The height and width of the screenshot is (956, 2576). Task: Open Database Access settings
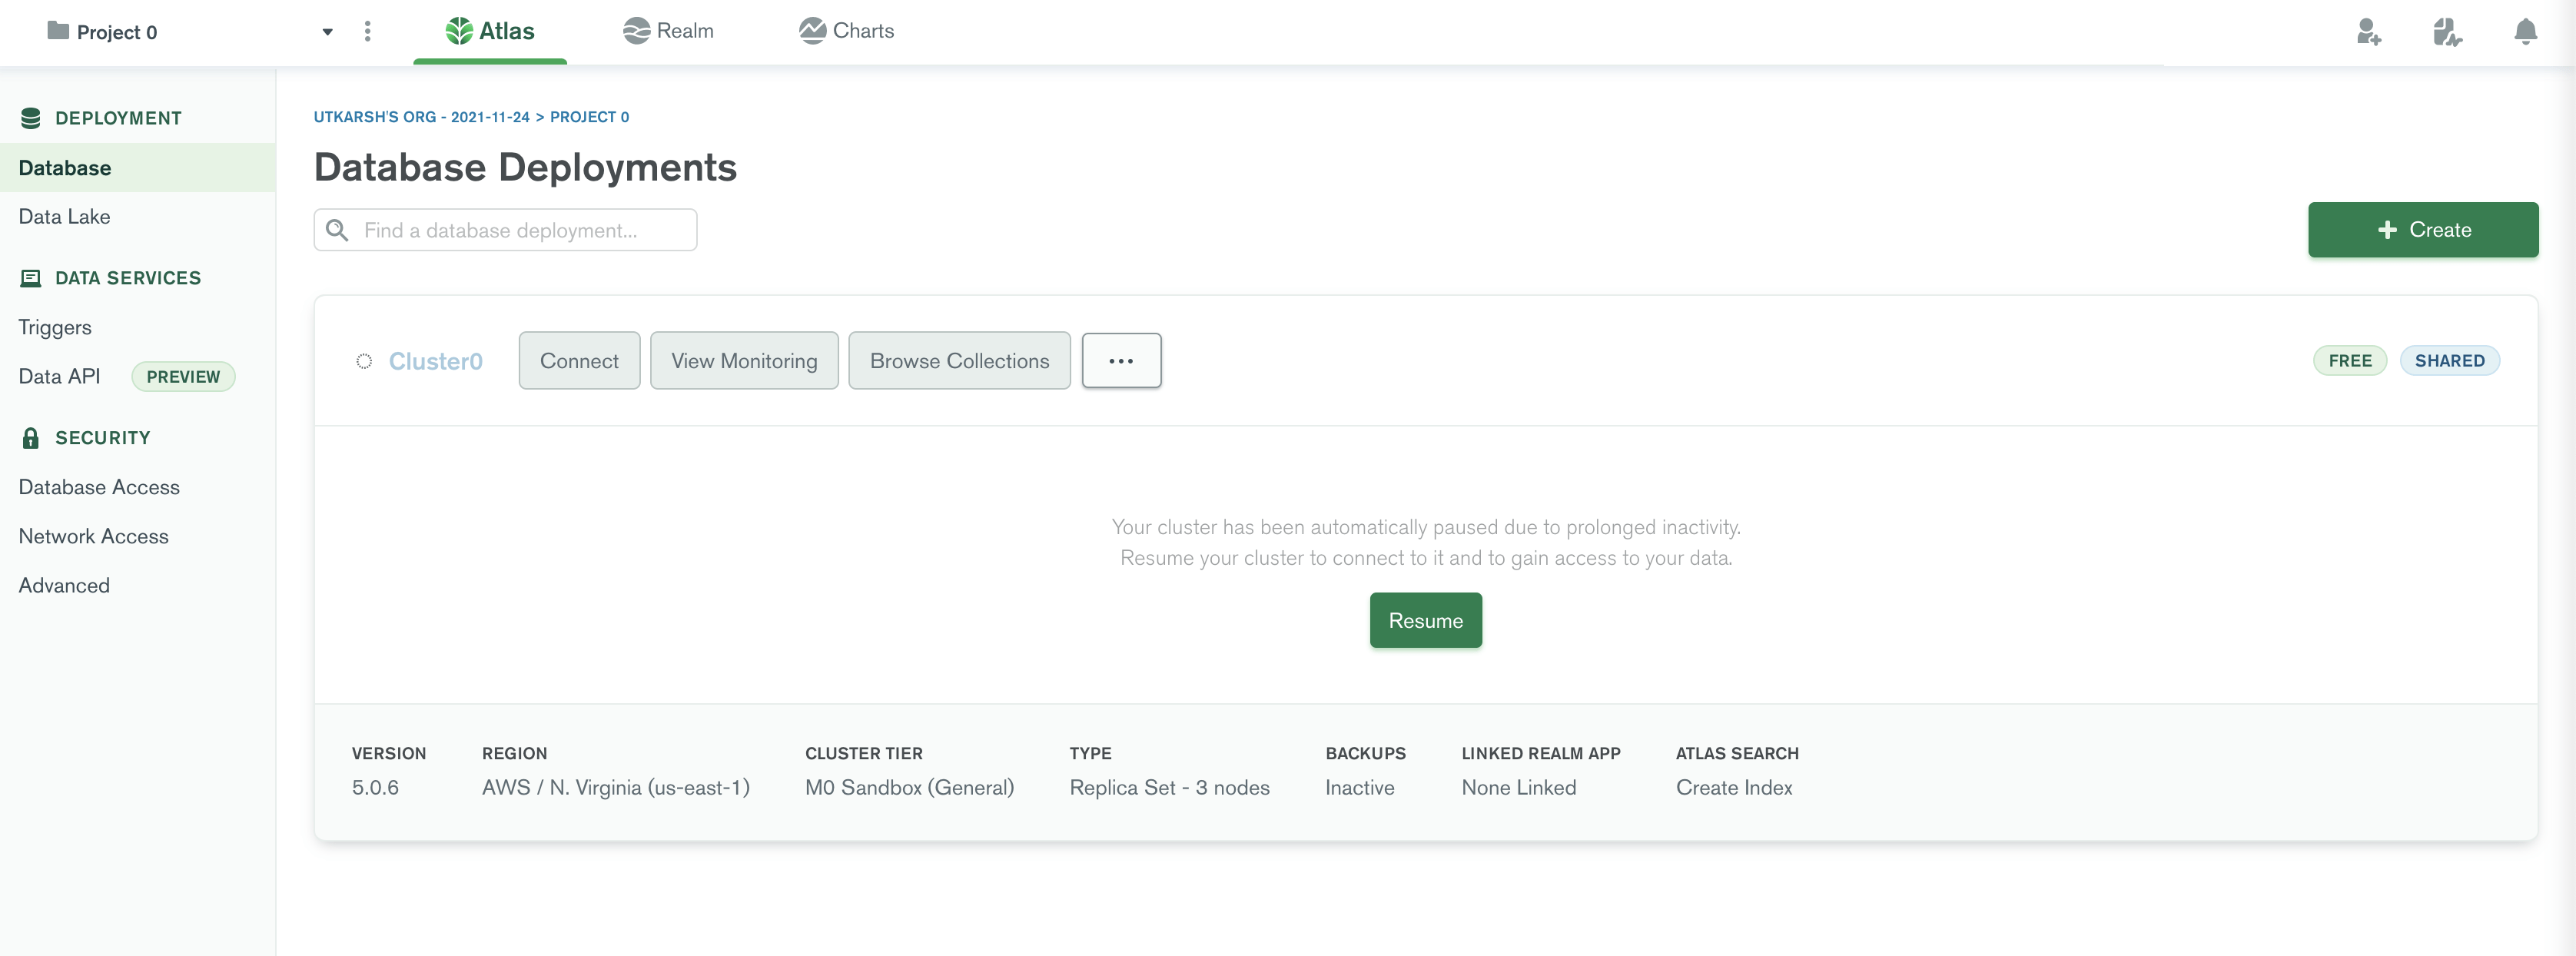(99, 487)
